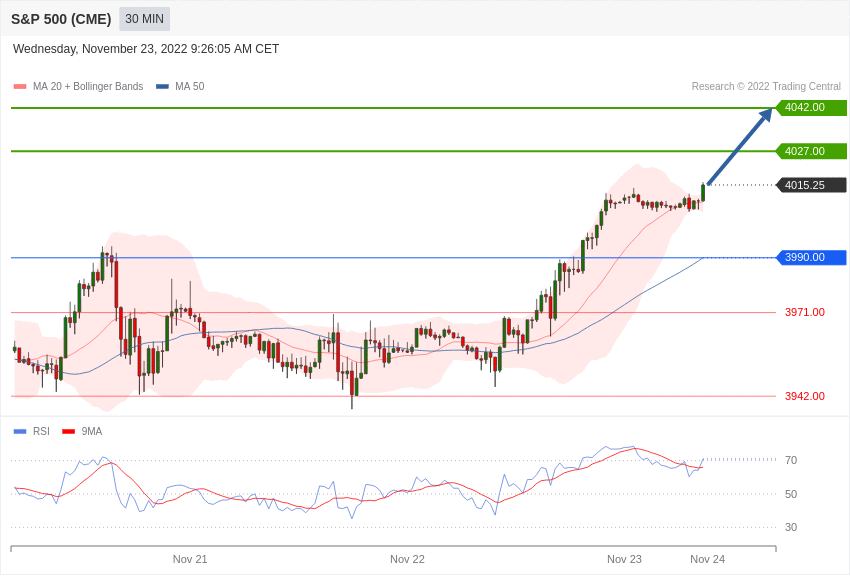The width and height of the screenshot is (850, 576).
Task: Click the 'MA 50' legend label
Action: (190, 86)
